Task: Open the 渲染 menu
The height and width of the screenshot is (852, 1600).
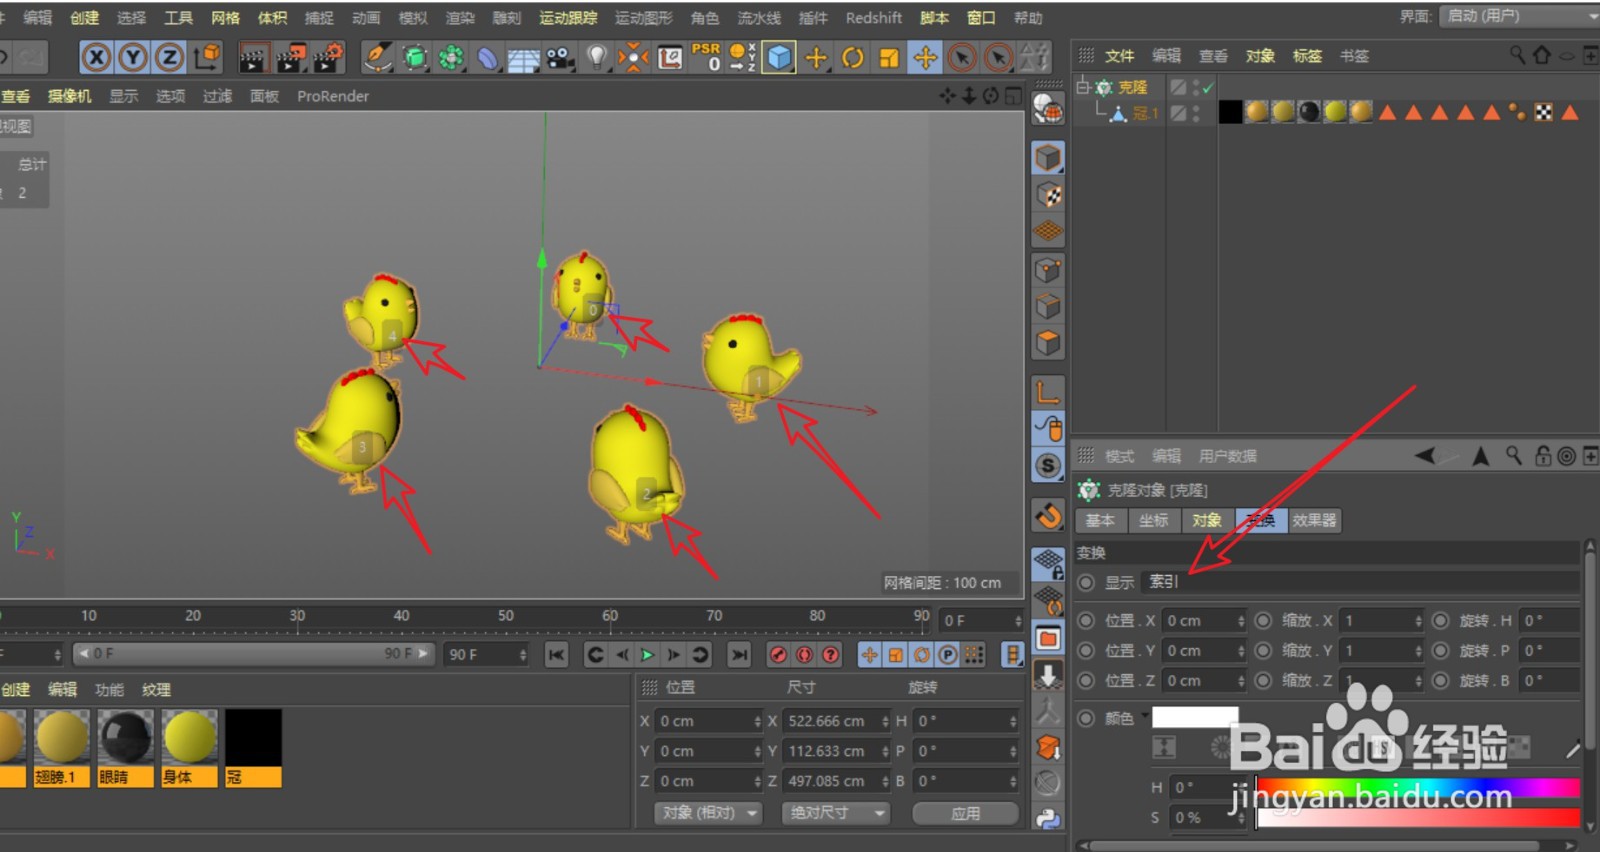Action: tap(460, 18)
